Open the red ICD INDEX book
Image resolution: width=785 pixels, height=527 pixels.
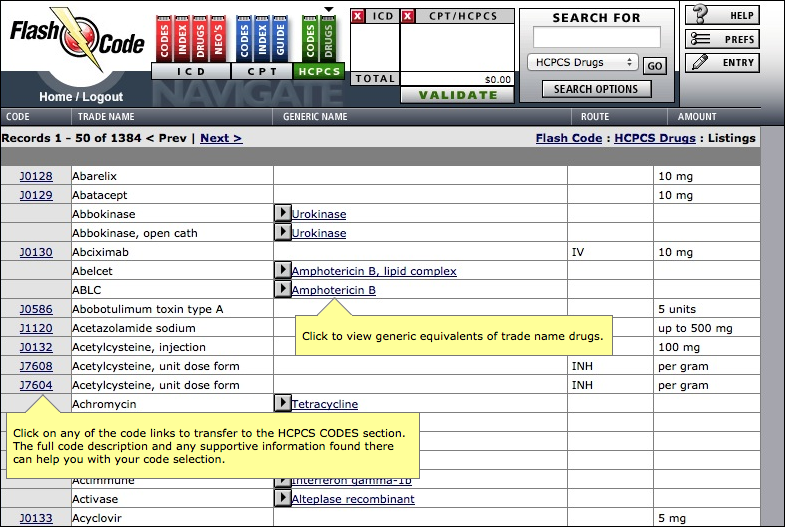(x=182, y=40)
